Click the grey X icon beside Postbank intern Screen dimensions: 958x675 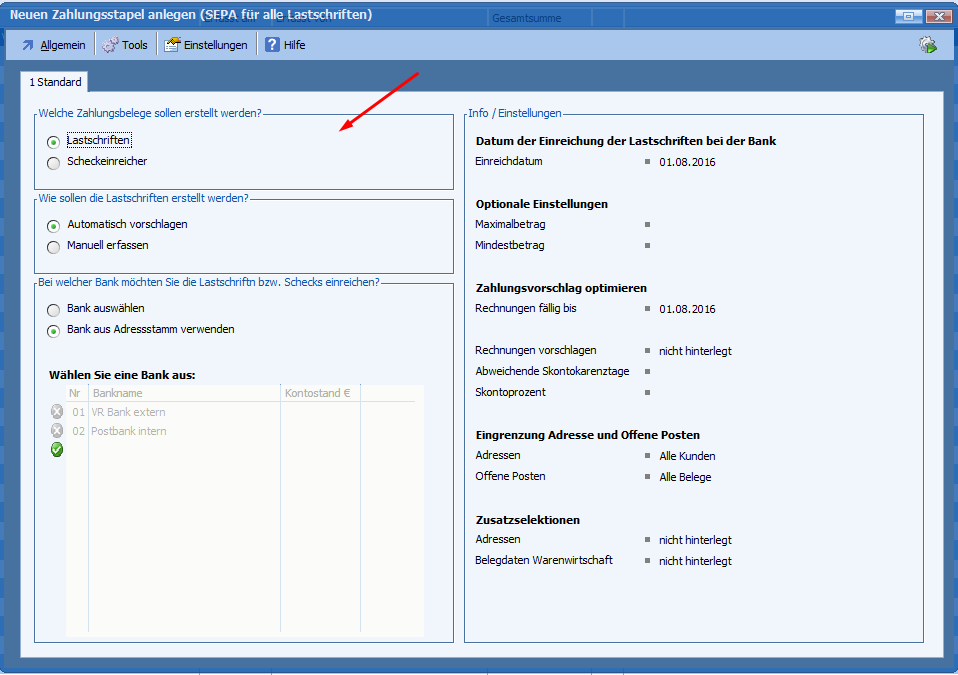57,431
